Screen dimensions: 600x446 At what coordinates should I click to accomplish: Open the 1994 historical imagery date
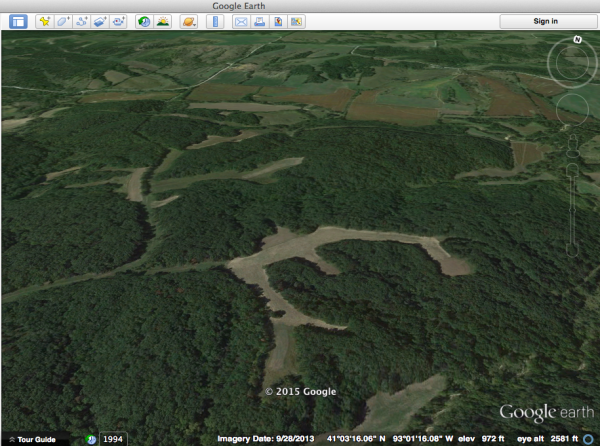(x=113, y=439)
